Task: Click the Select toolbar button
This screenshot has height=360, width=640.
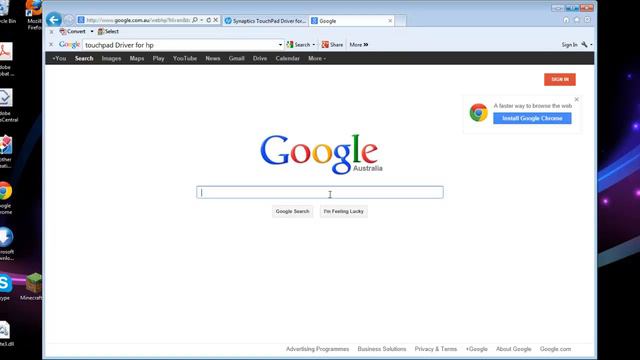Action: coord(108,31)
